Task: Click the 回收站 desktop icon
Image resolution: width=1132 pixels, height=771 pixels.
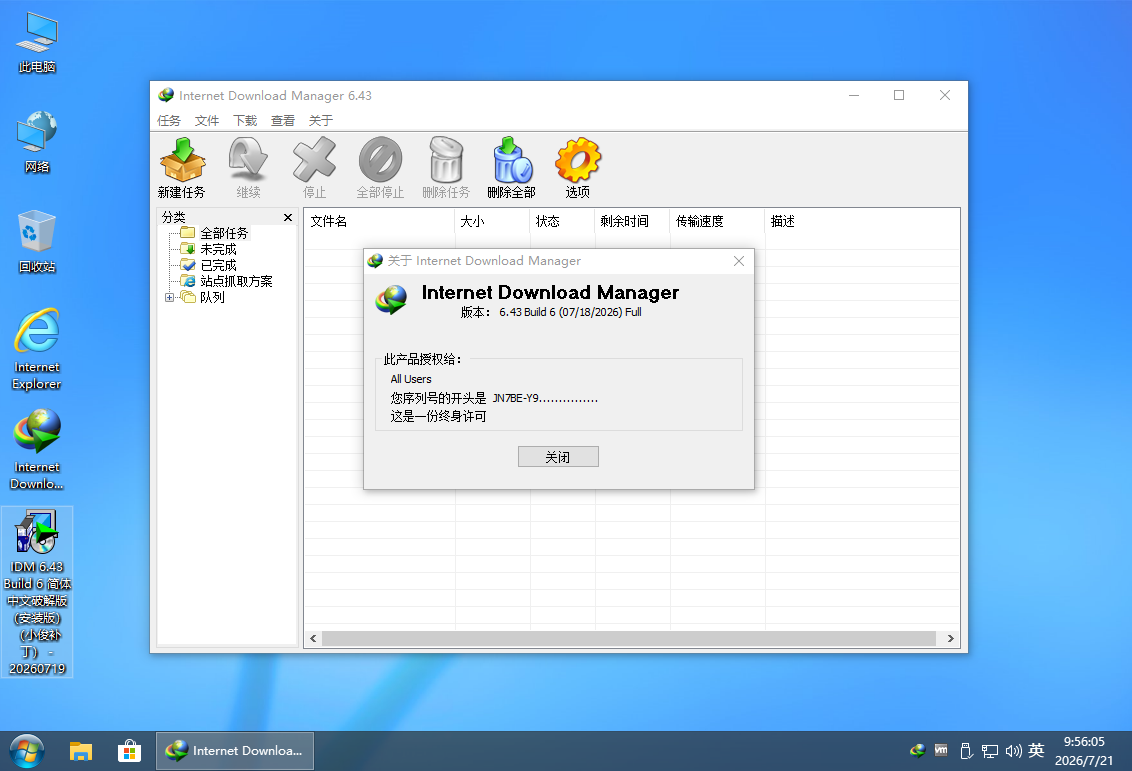Action: point(37,242)
